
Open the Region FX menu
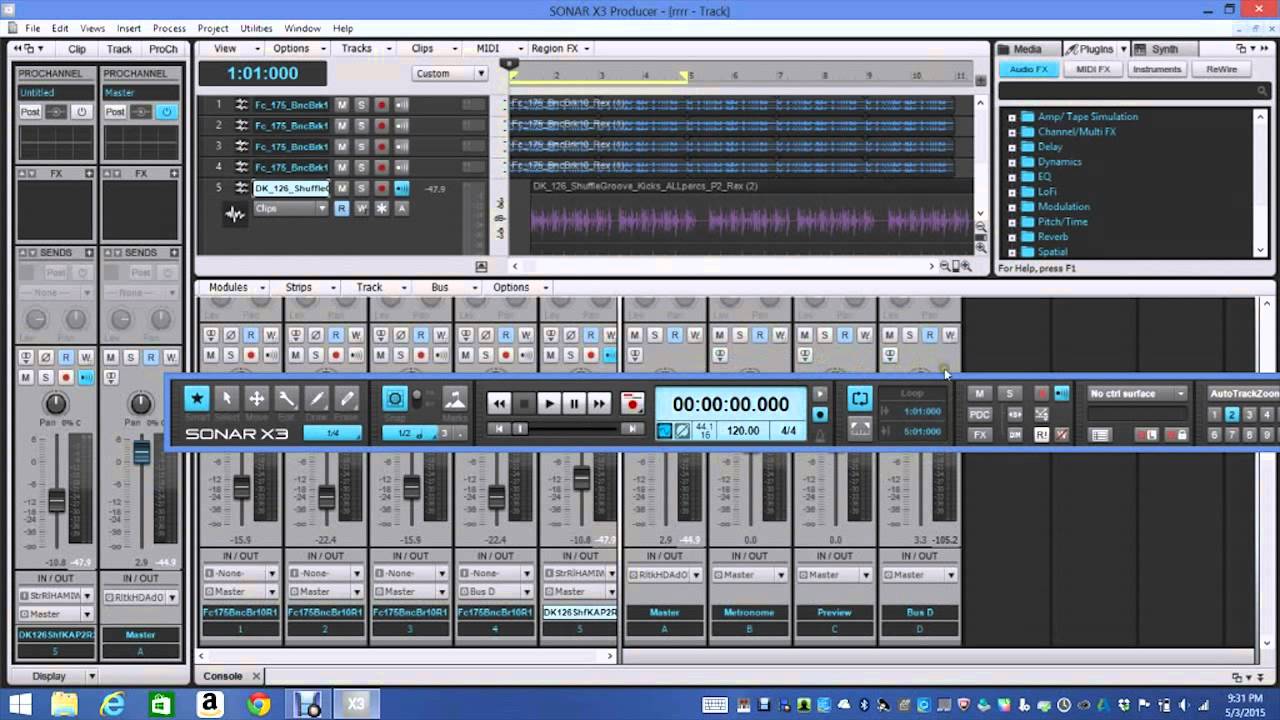[x=559, y=48]
